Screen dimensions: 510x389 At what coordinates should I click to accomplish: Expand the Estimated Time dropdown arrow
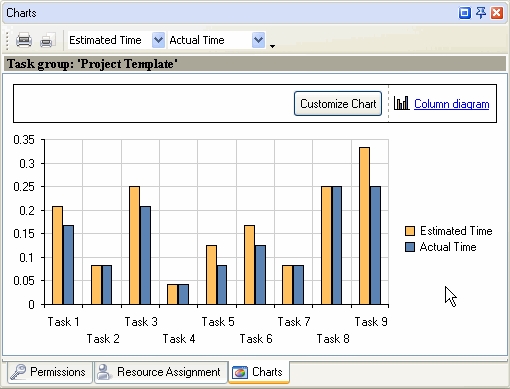[158, 40]
